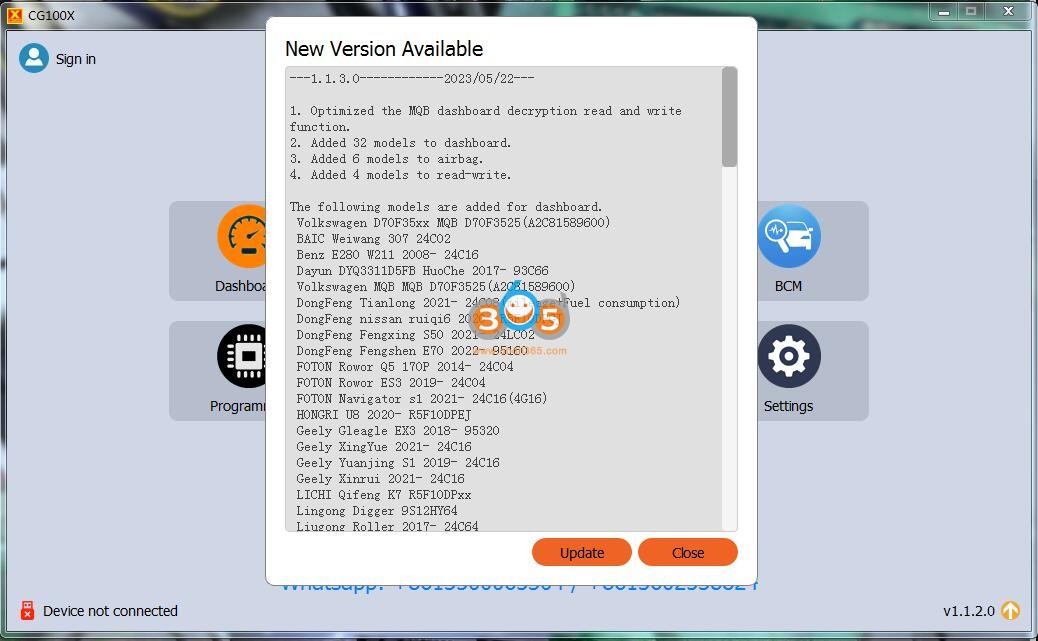Open the BCM car diagnostic icon
The image size is (1038, 641).
point(788,236)
